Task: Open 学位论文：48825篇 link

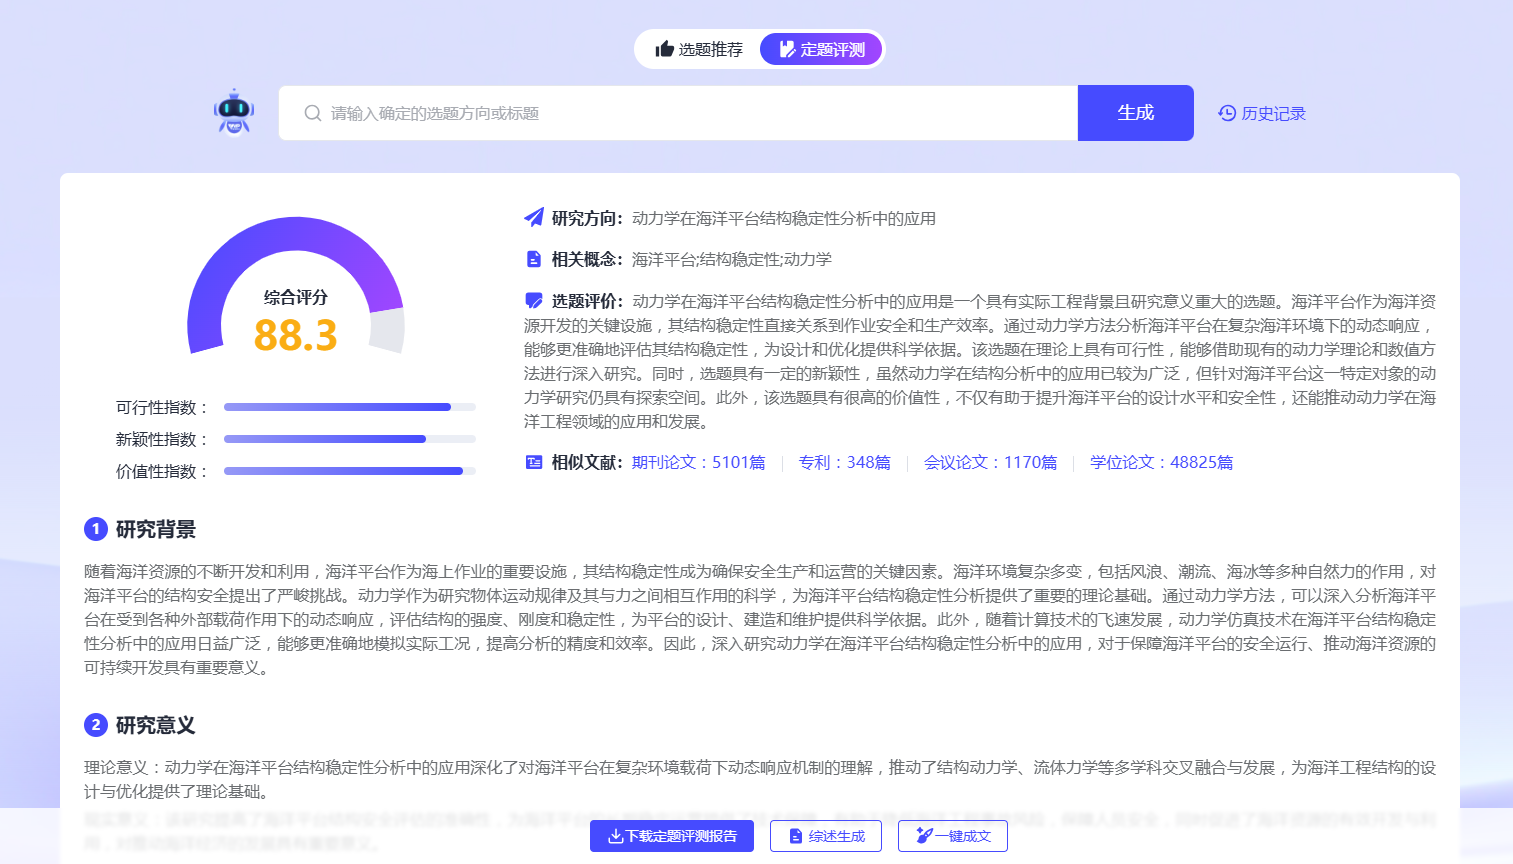Action: 1162,462
